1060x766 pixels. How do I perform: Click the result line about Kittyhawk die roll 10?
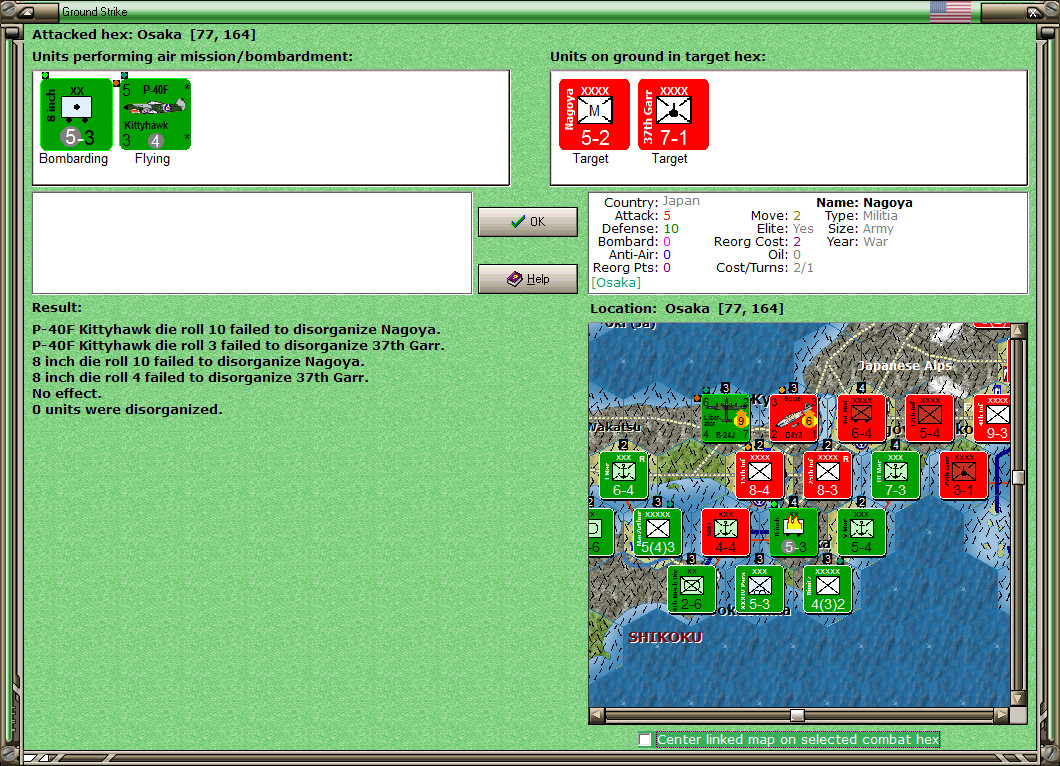click(x=237, y=330)
